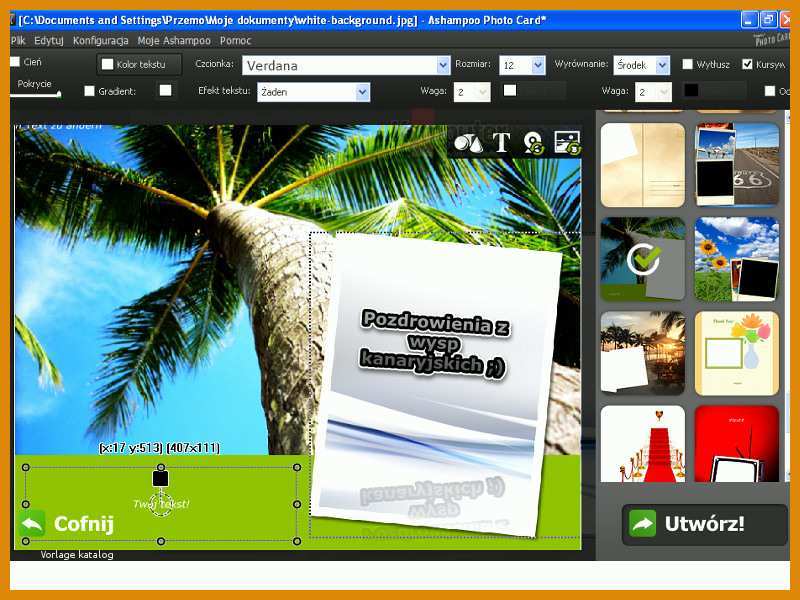This screenshot has height=600, width=800.
Task: Select the shapes tool icon above canvas
Action: pos(468,143)
